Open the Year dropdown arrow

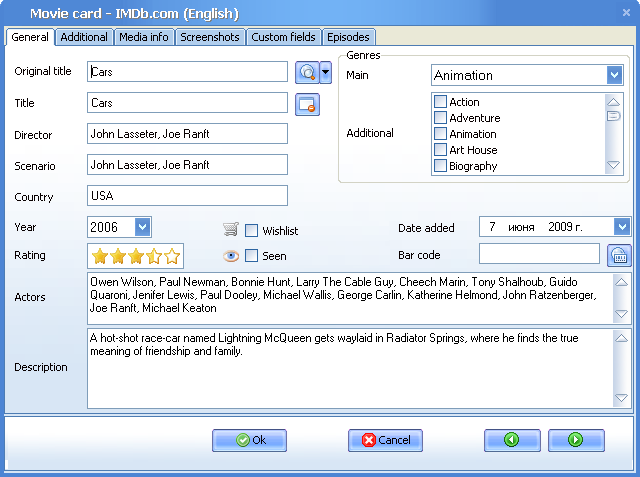[142, 227]
